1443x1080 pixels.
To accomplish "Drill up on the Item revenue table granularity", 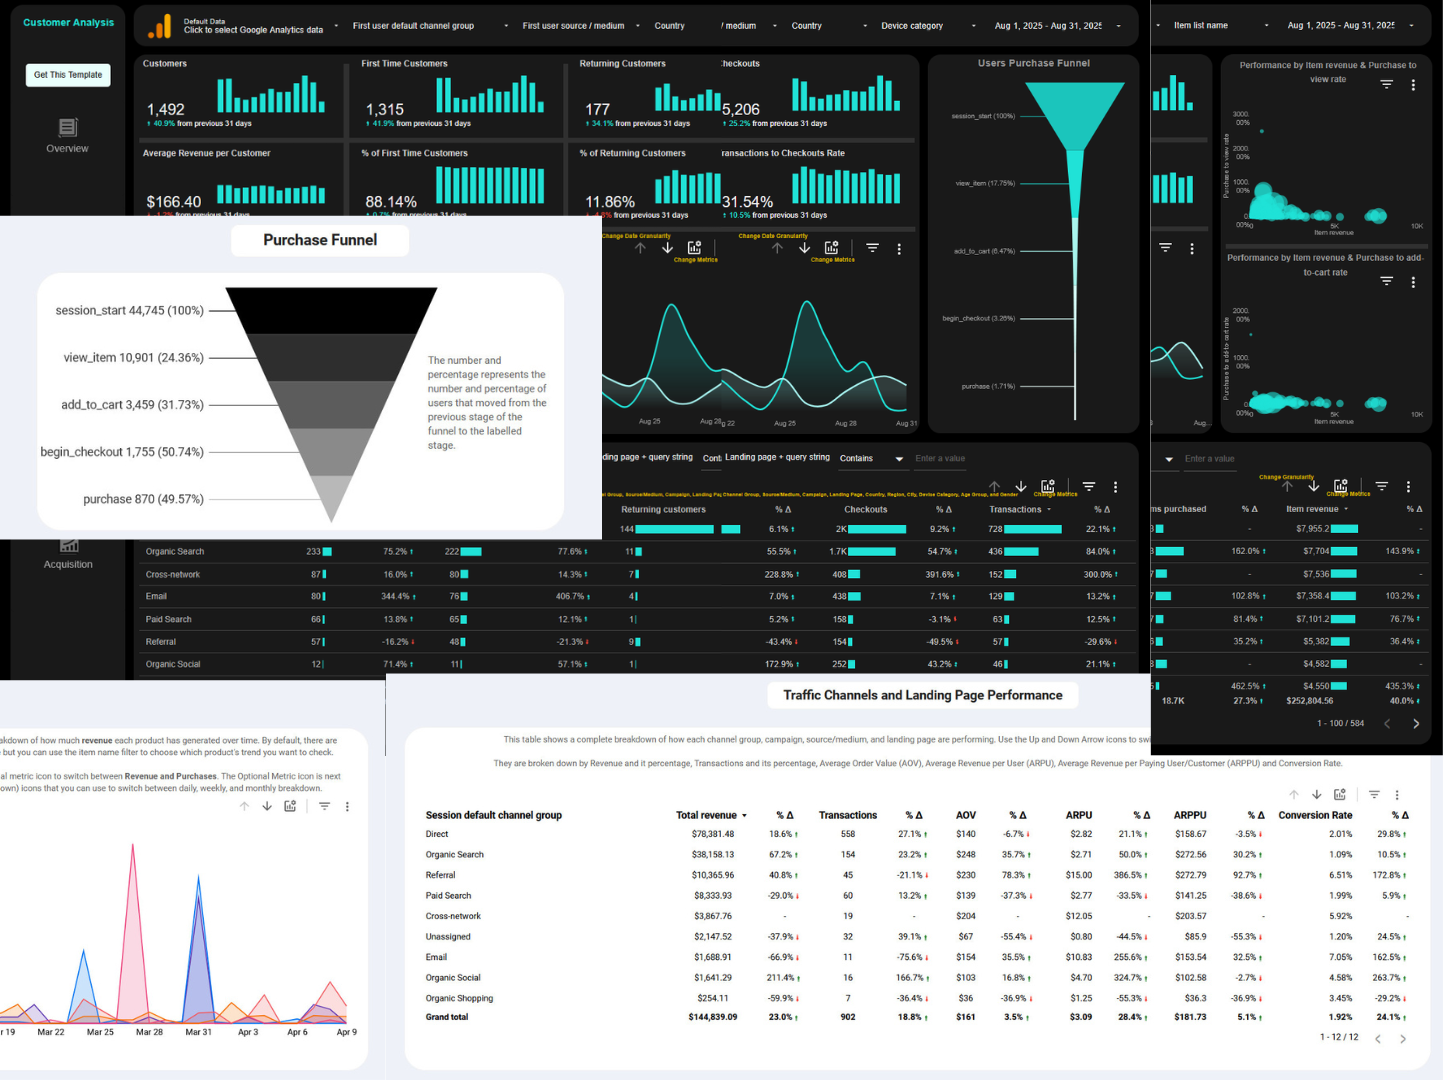I will 1288,487.
